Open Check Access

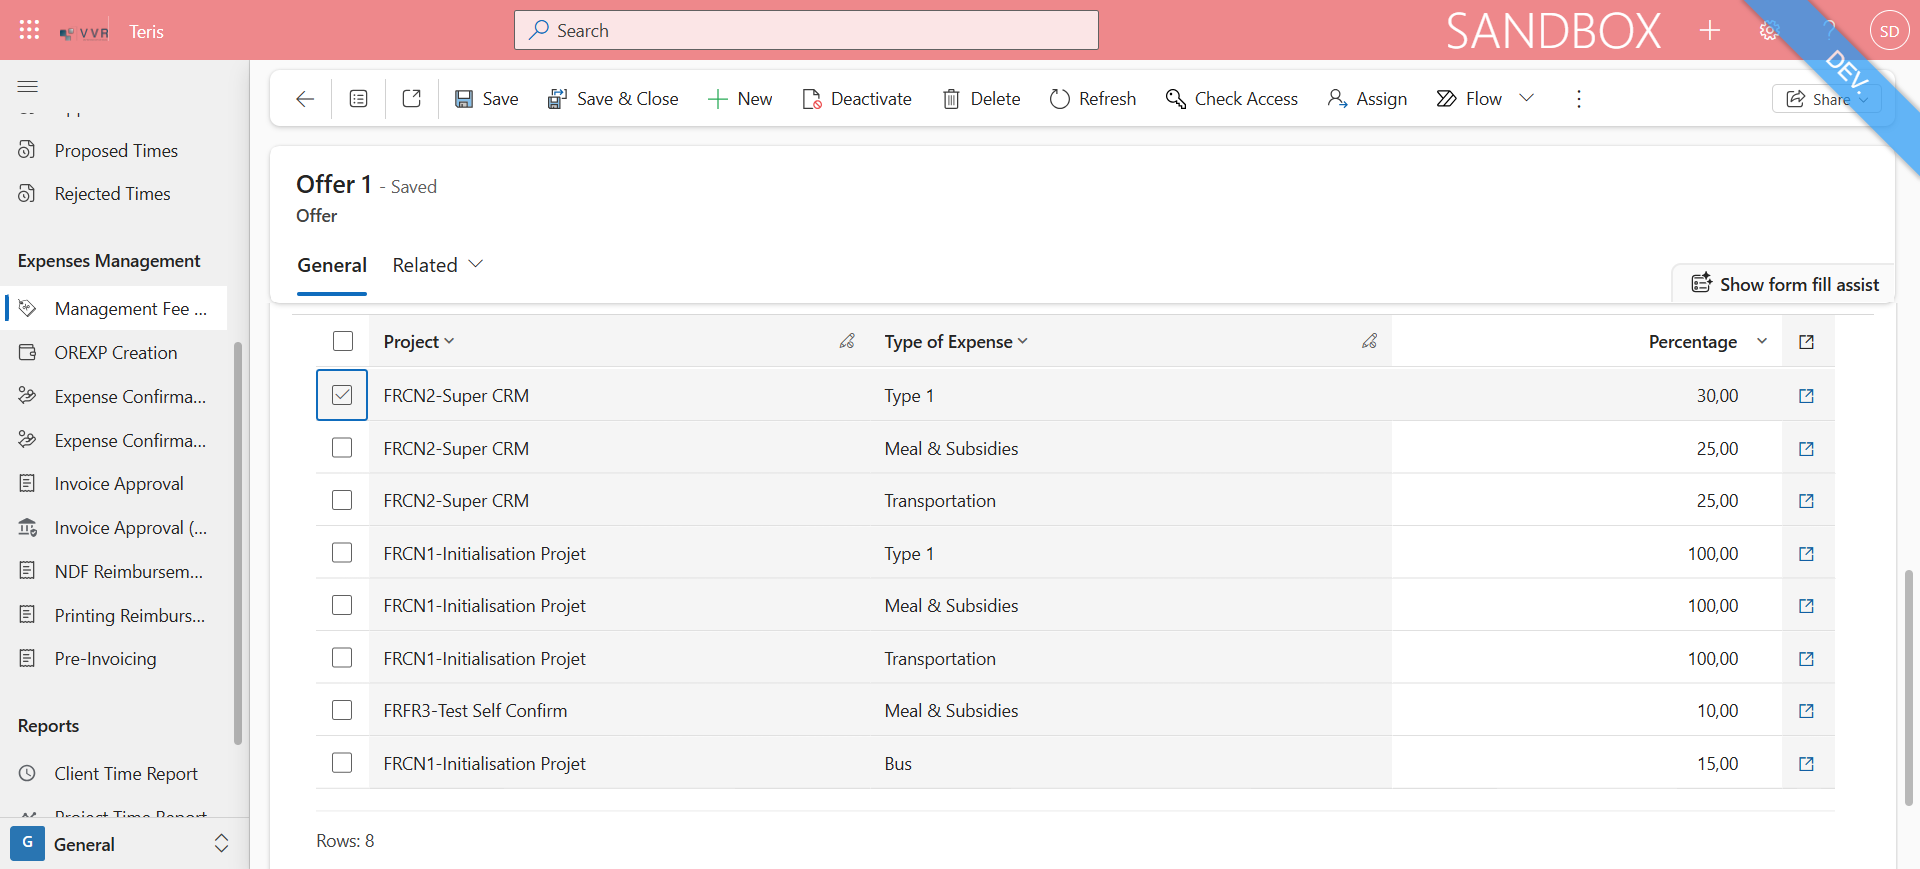coord(1232,99)
